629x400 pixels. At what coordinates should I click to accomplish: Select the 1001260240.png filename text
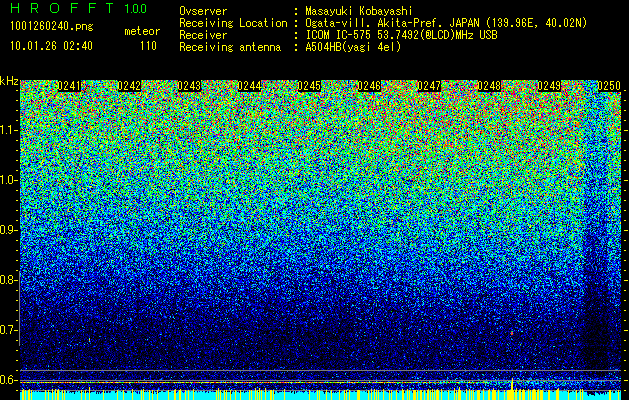point(52,27)
